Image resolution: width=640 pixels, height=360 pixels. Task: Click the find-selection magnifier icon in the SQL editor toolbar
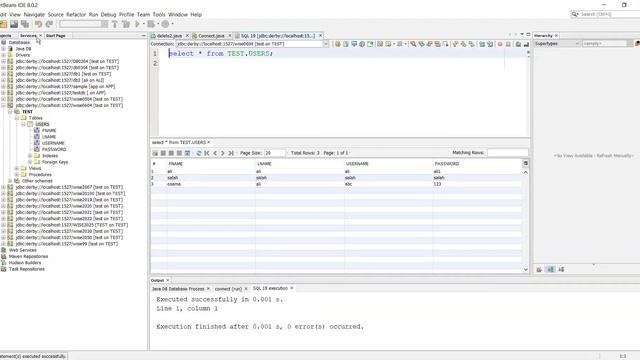[x=413, y=44]
